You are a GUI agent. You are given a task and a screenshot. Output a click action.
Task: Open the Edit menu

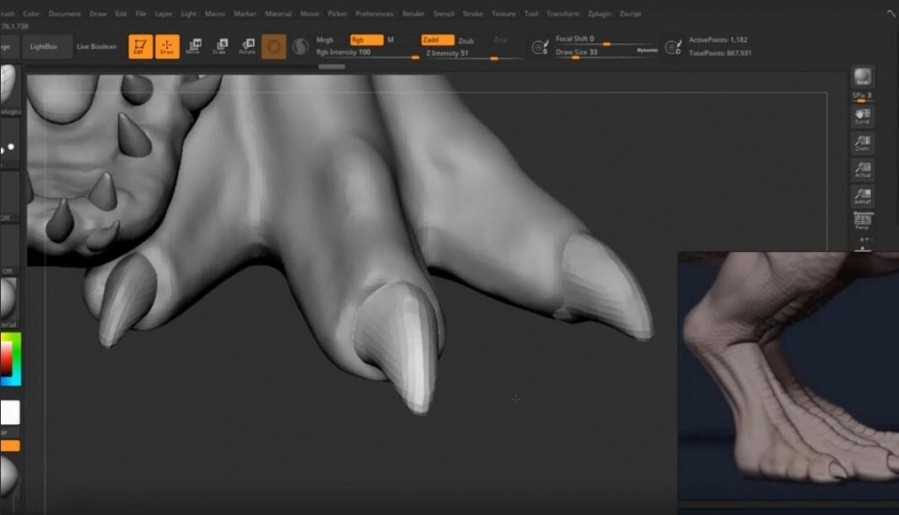click(x=121, y=13)
